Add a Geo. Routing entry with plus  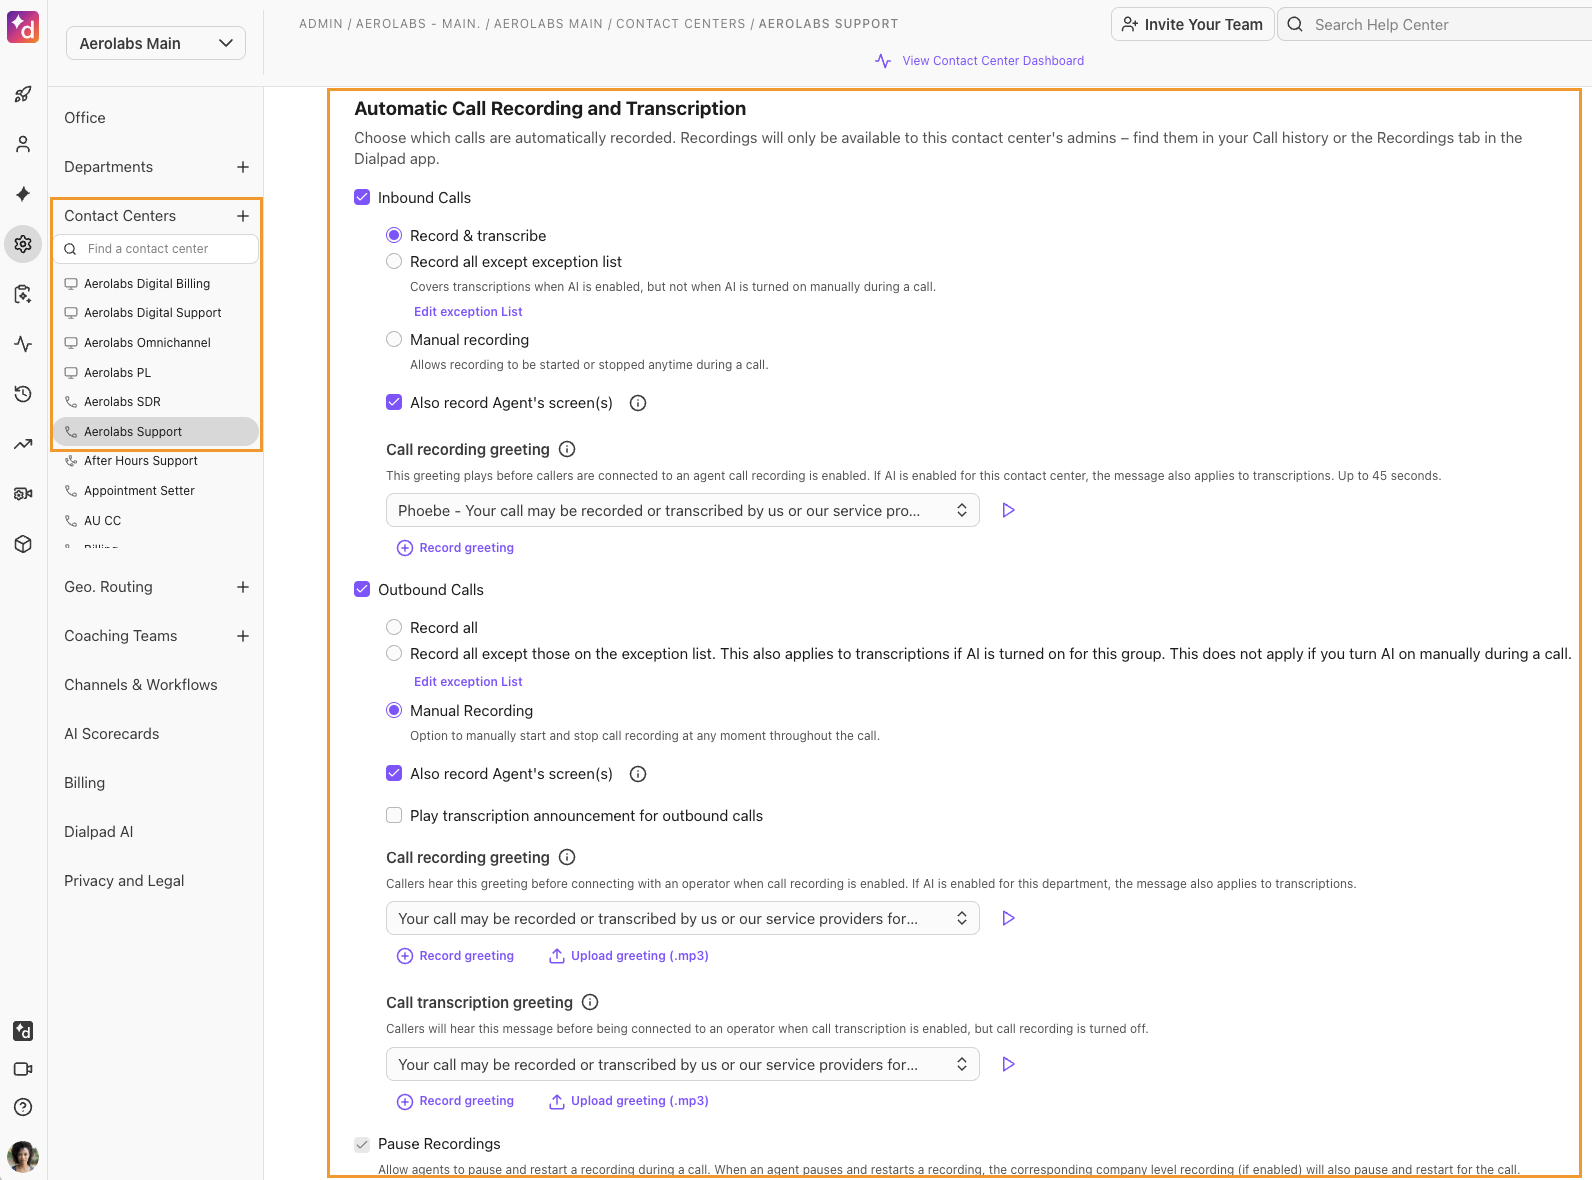pos(243,587)
